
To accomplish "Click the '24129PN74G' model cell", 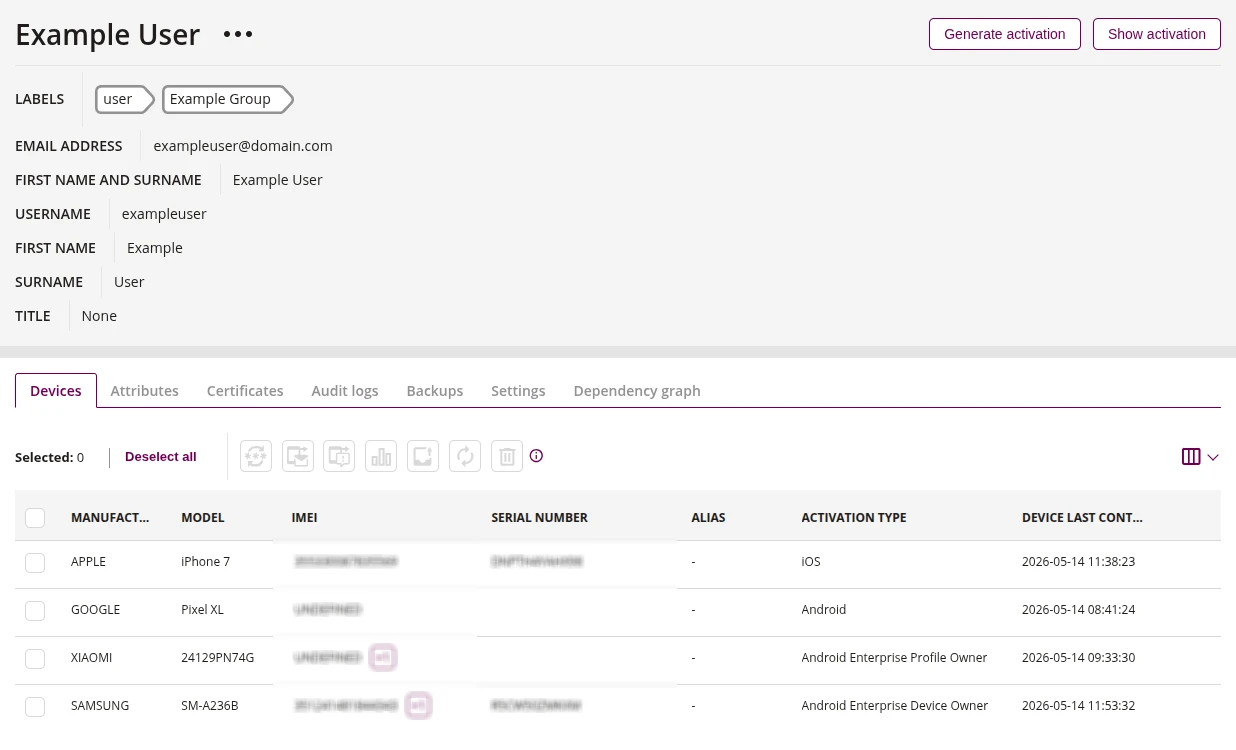I will pyautogui.click(x=218, y=658).
